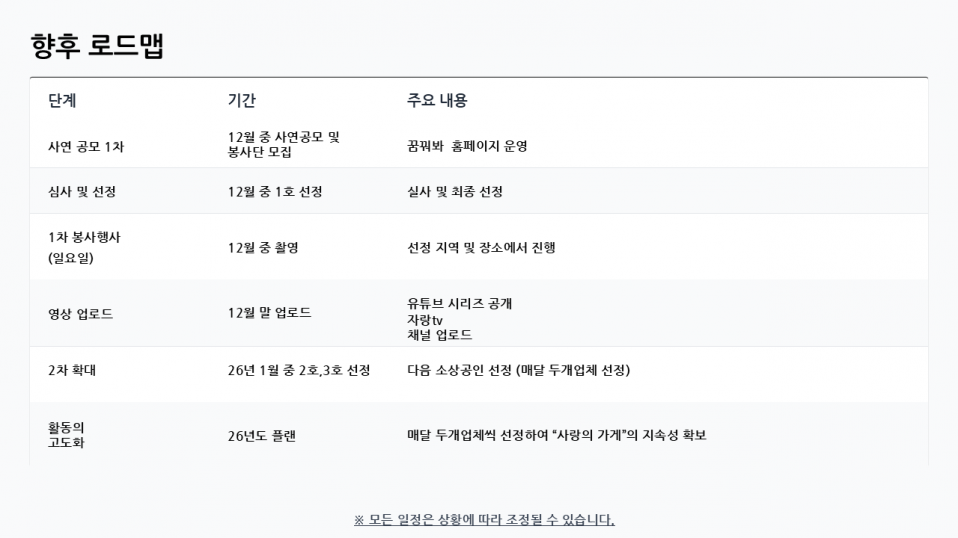Click '선정 지역 및 장소에서 진행' text
Image resolution: width=958 pixels, height=538 pixels.
(481, 247)
